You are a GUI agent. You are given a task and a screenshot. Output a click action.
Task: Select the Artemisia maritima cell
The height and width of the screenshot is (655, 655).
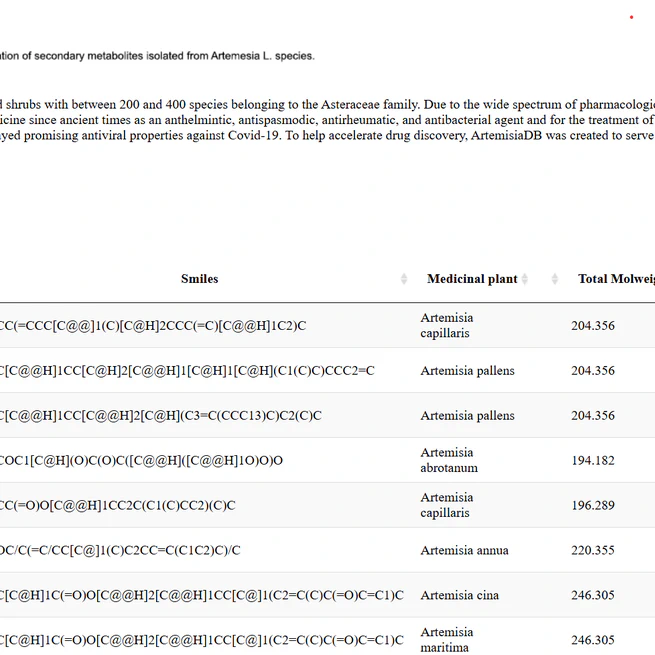click(446, 640)
